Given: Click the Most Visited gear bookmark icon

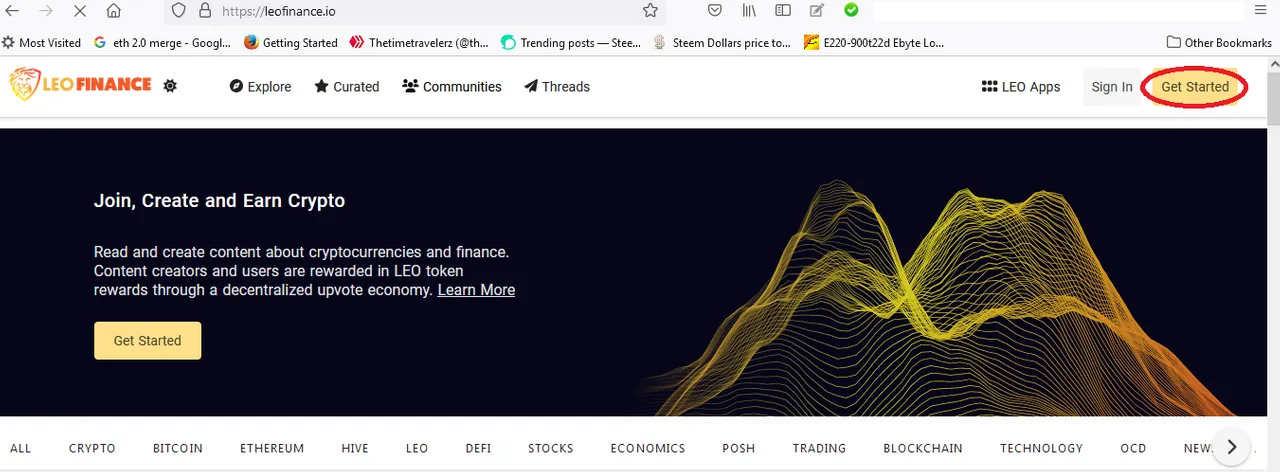Looking at the screenshot, I should click(x=9, y=42).
